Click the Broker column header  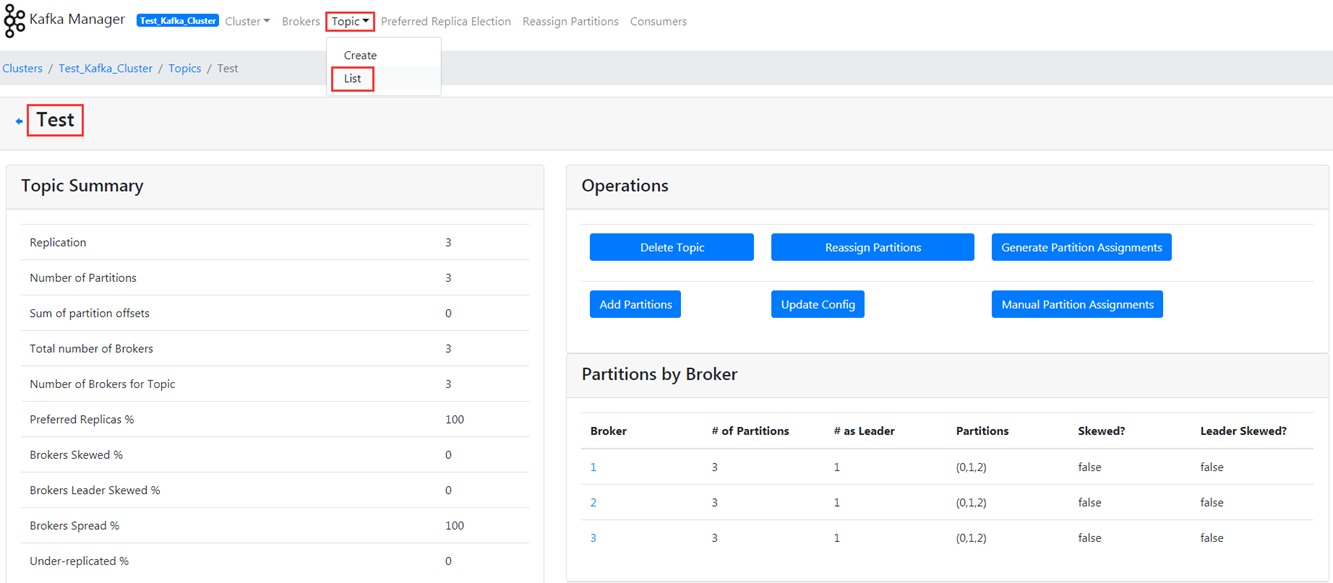(609, 431)
